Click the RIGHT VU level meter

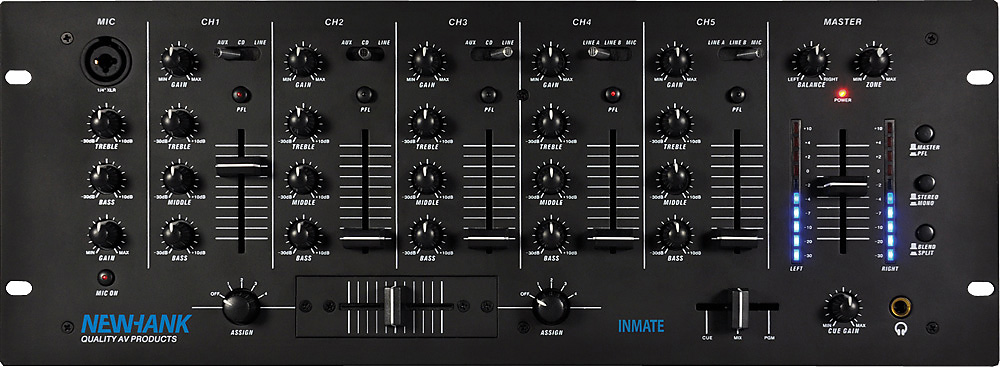coord(889,191)
